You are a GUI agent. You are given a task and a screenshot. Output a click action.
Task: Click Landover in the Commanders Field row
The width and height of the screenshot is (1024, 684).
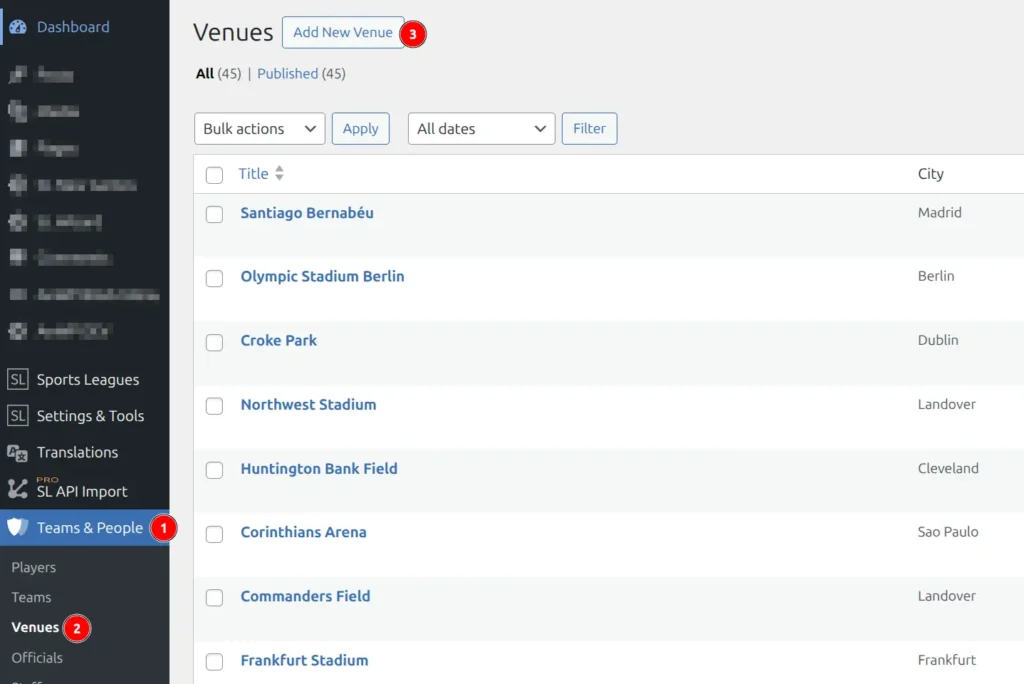946,596
